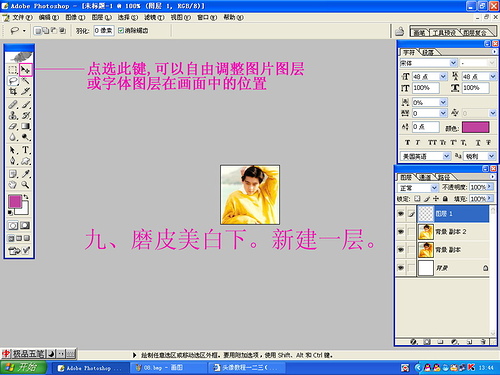Toggle Faux Bold style button
The image size is (500, 375).
point(407,142)
